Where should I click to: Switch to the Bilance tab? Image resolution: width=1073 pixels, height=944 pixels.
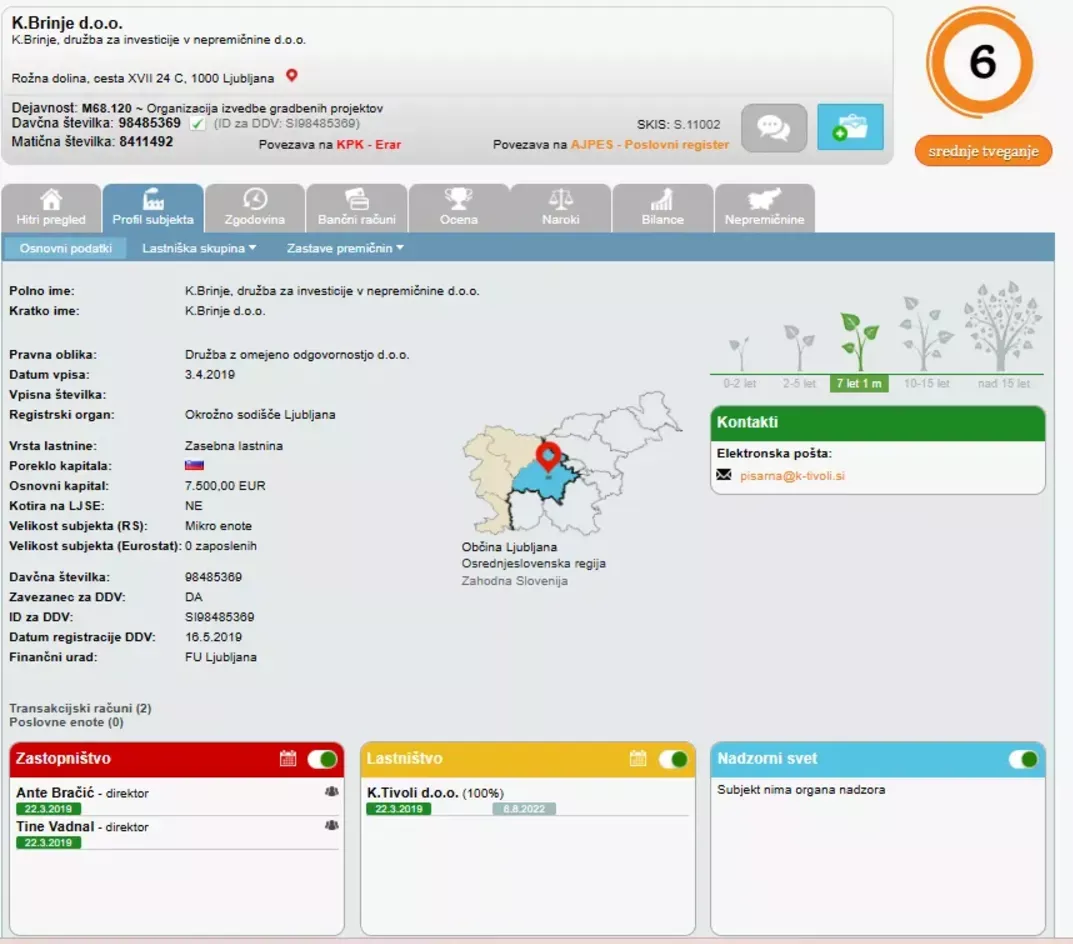(x=662, y=208)
